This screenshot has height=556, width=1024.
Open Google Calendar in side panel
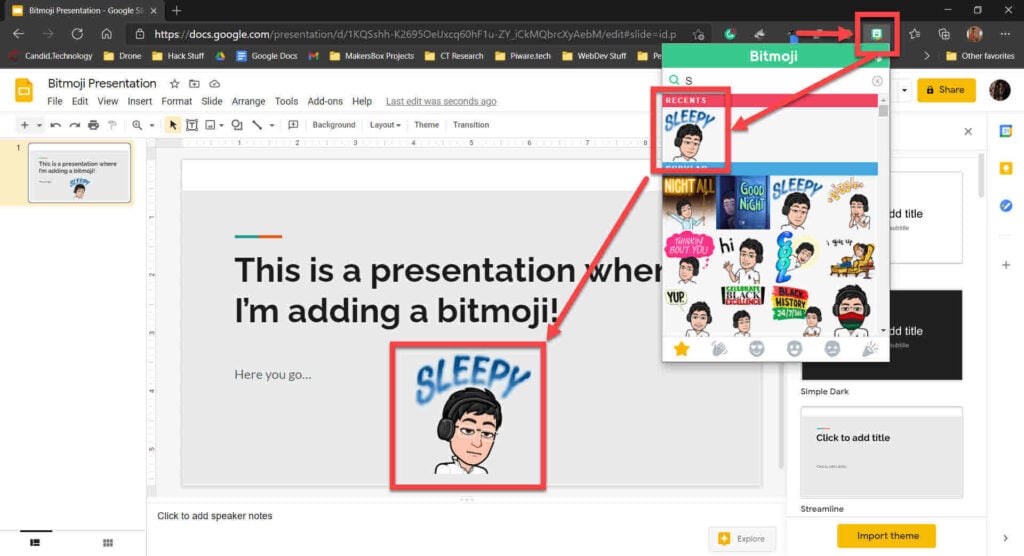click(x=1006, y=131)
